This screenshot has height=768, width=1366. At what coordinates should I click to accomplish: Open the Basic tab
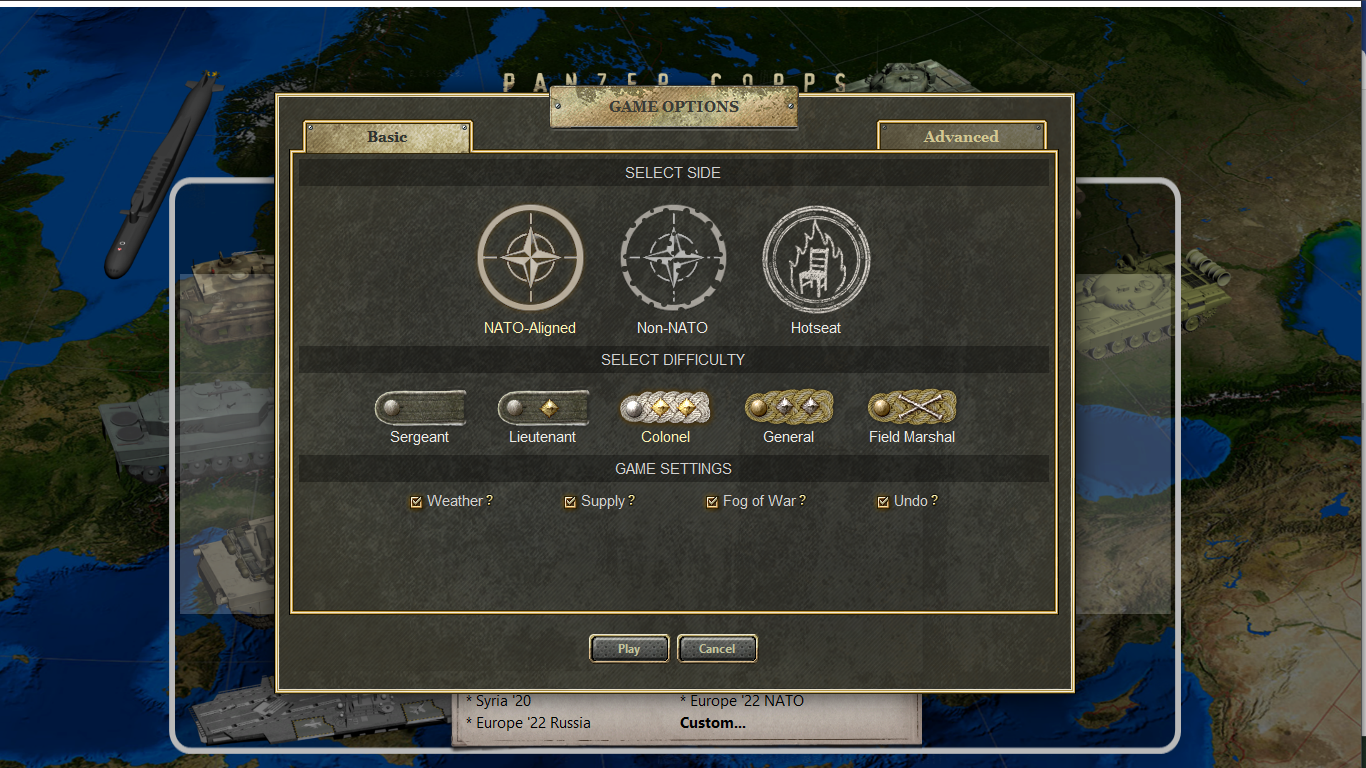point(387,137)
